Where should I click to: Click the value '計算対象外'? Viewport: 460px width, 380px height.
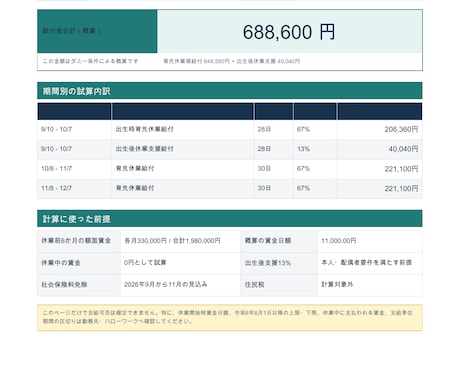tap(337, 285)
